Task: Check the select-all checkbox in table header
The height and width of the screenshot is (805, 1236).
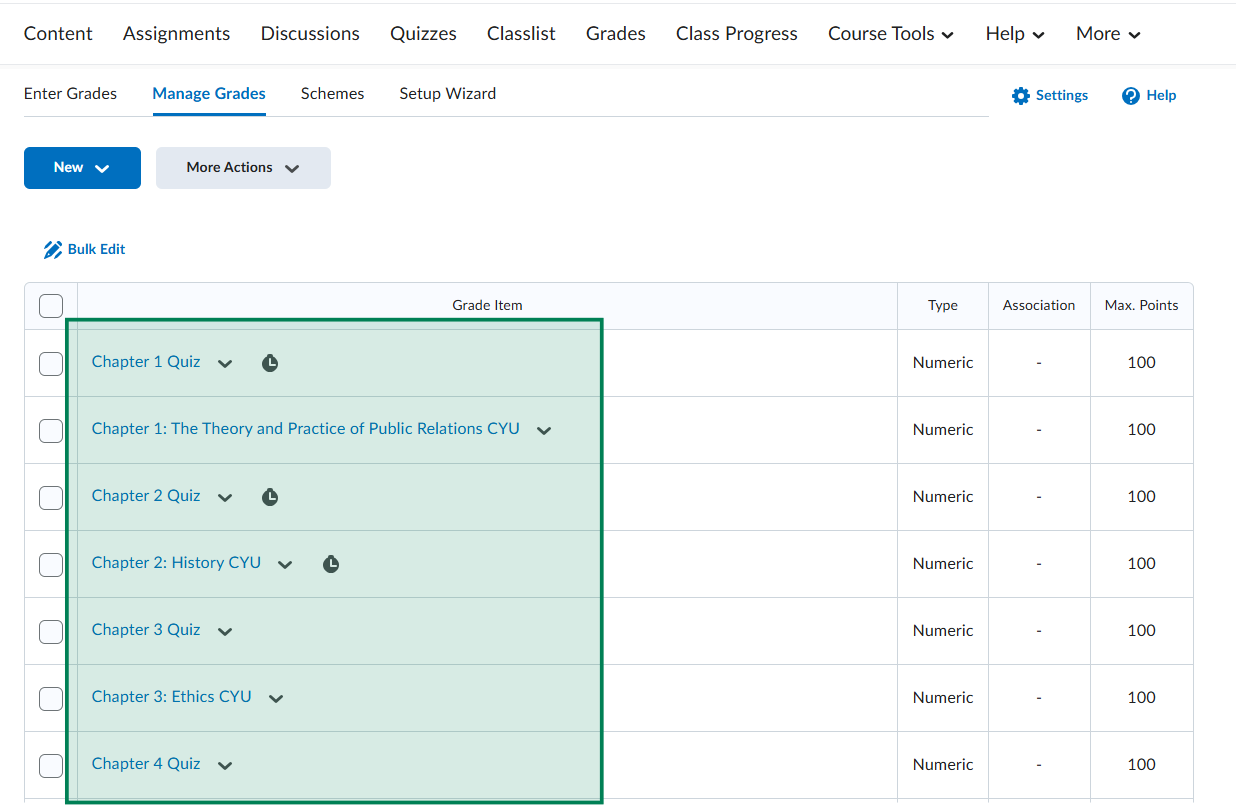Action: pyautogui.click(x=51, y=306)
